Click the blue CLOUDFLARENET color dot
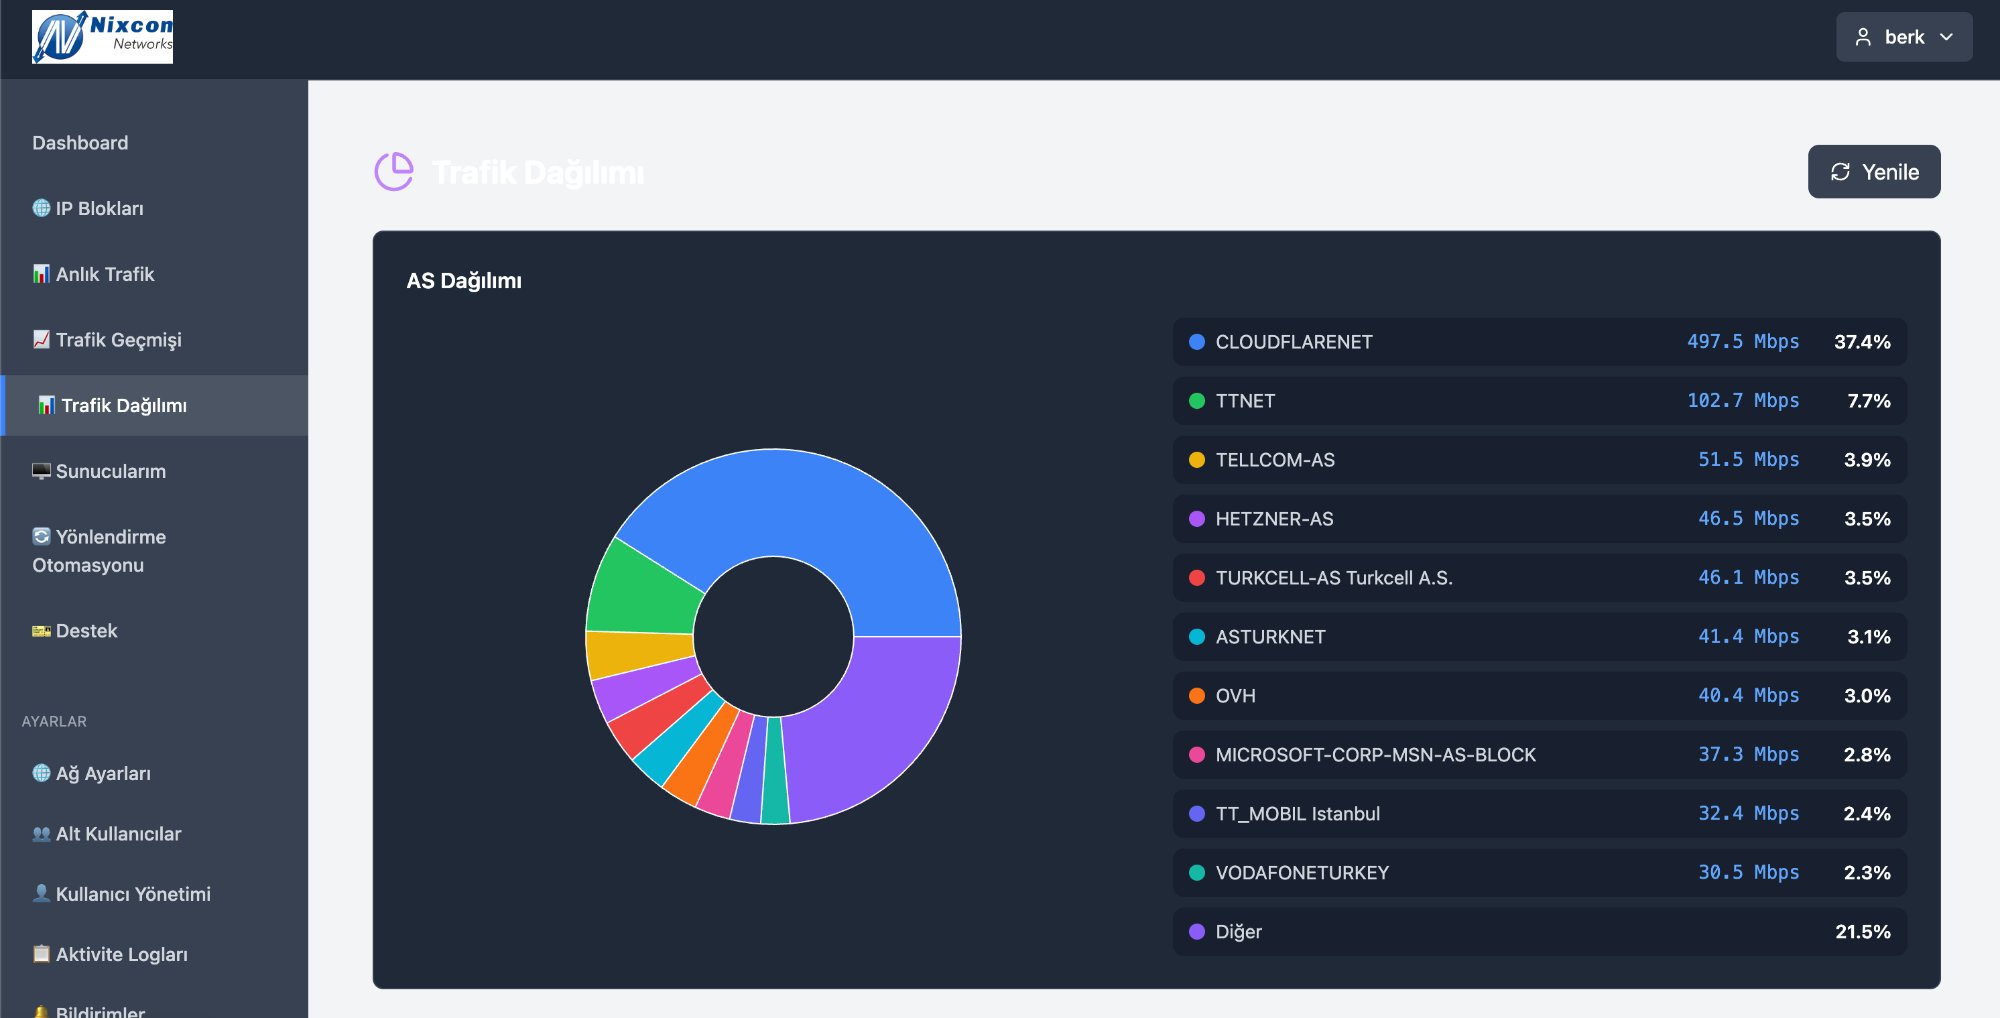The image size is (2000, 1018). coord(1196,342)
